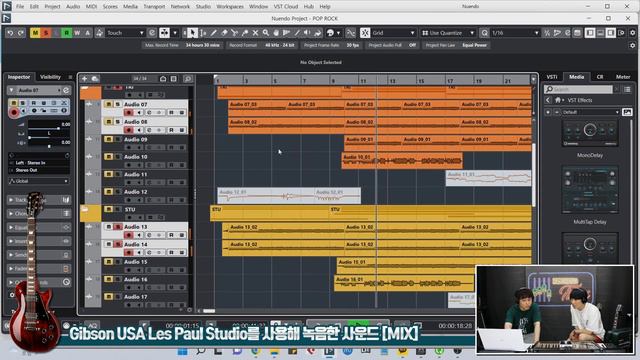The height and width of the screenshot is (360, 640).
Task: Select the Line tool
Action: pos(297,33)
